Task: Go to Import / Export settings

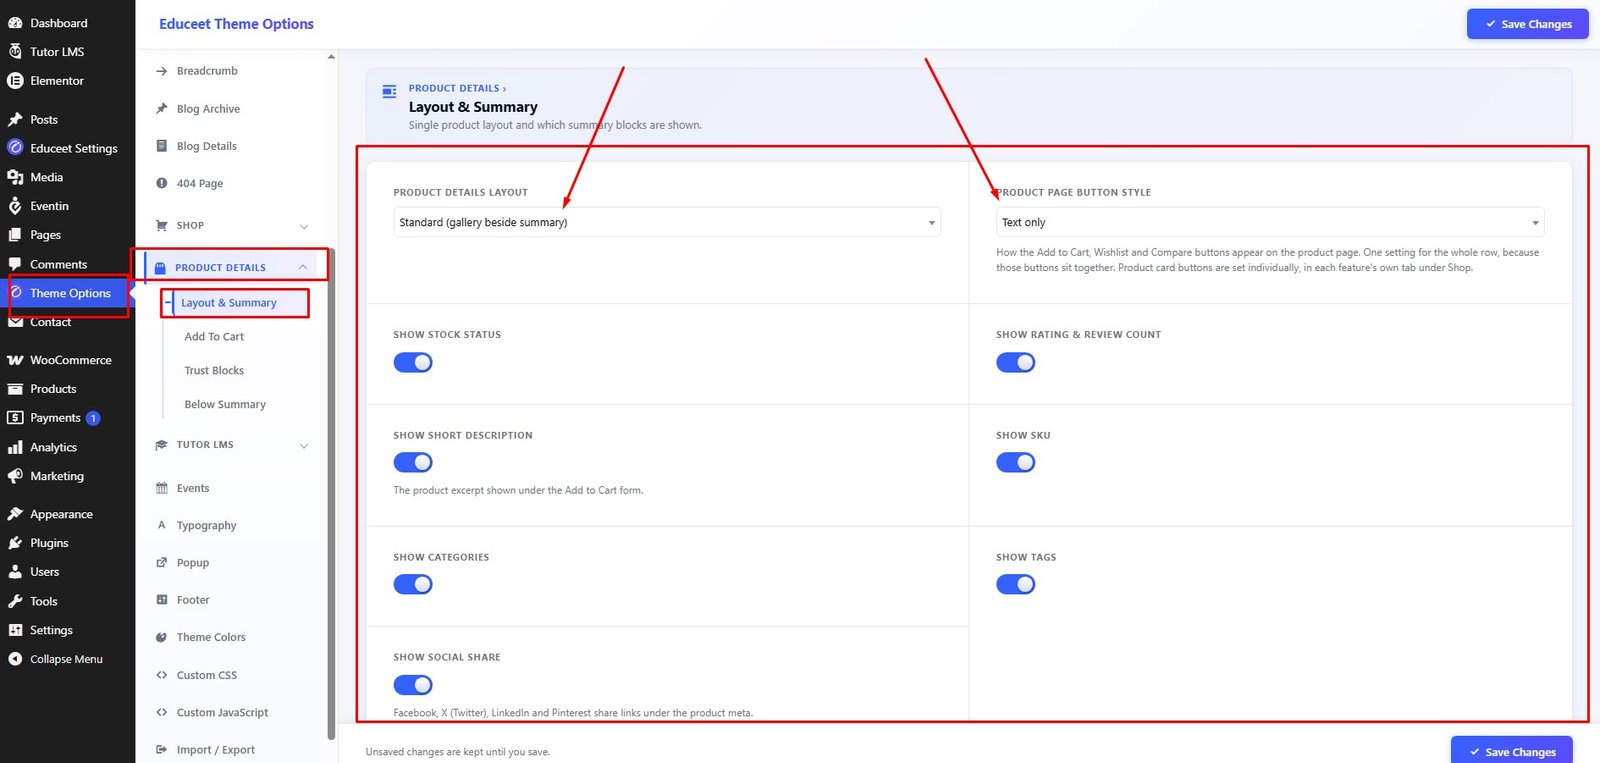Action: pyautogui.click(x=216, y=750)
